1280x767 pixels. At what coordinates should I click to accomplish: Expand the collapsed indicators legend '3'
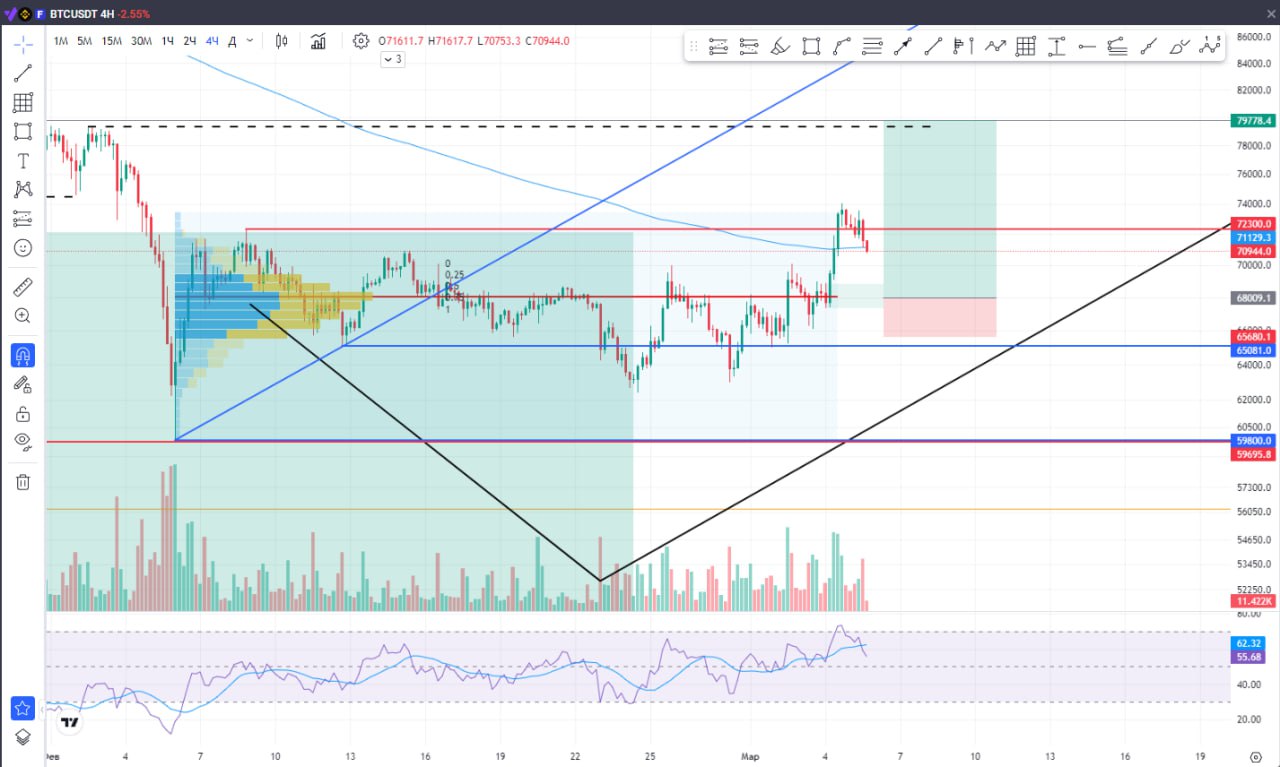tap(393, 59)
